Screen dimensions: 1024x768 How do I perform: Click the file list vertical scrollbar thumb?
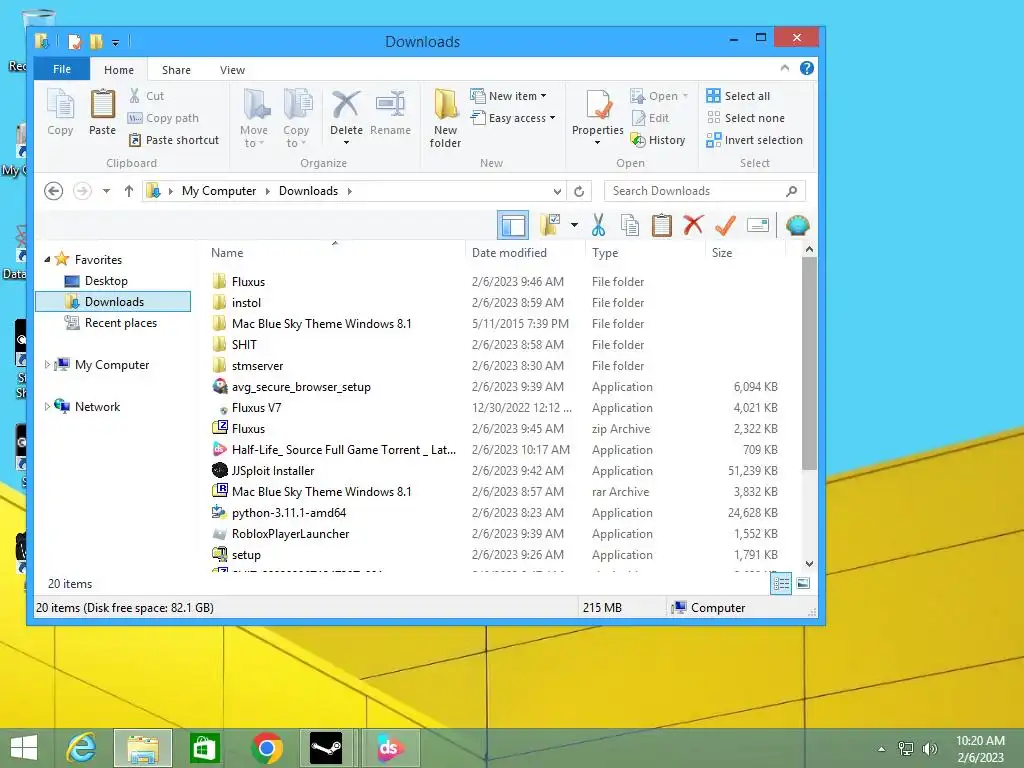pyautogui.click(x=809, y=363)
